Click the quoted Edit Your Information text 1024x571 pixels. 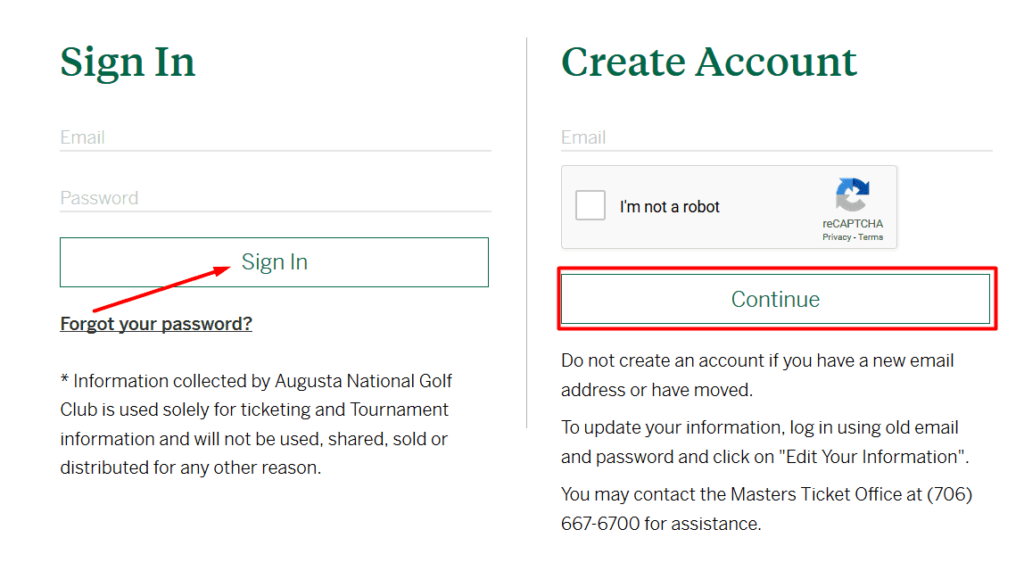pyautogui.click(x=871, y=457)
